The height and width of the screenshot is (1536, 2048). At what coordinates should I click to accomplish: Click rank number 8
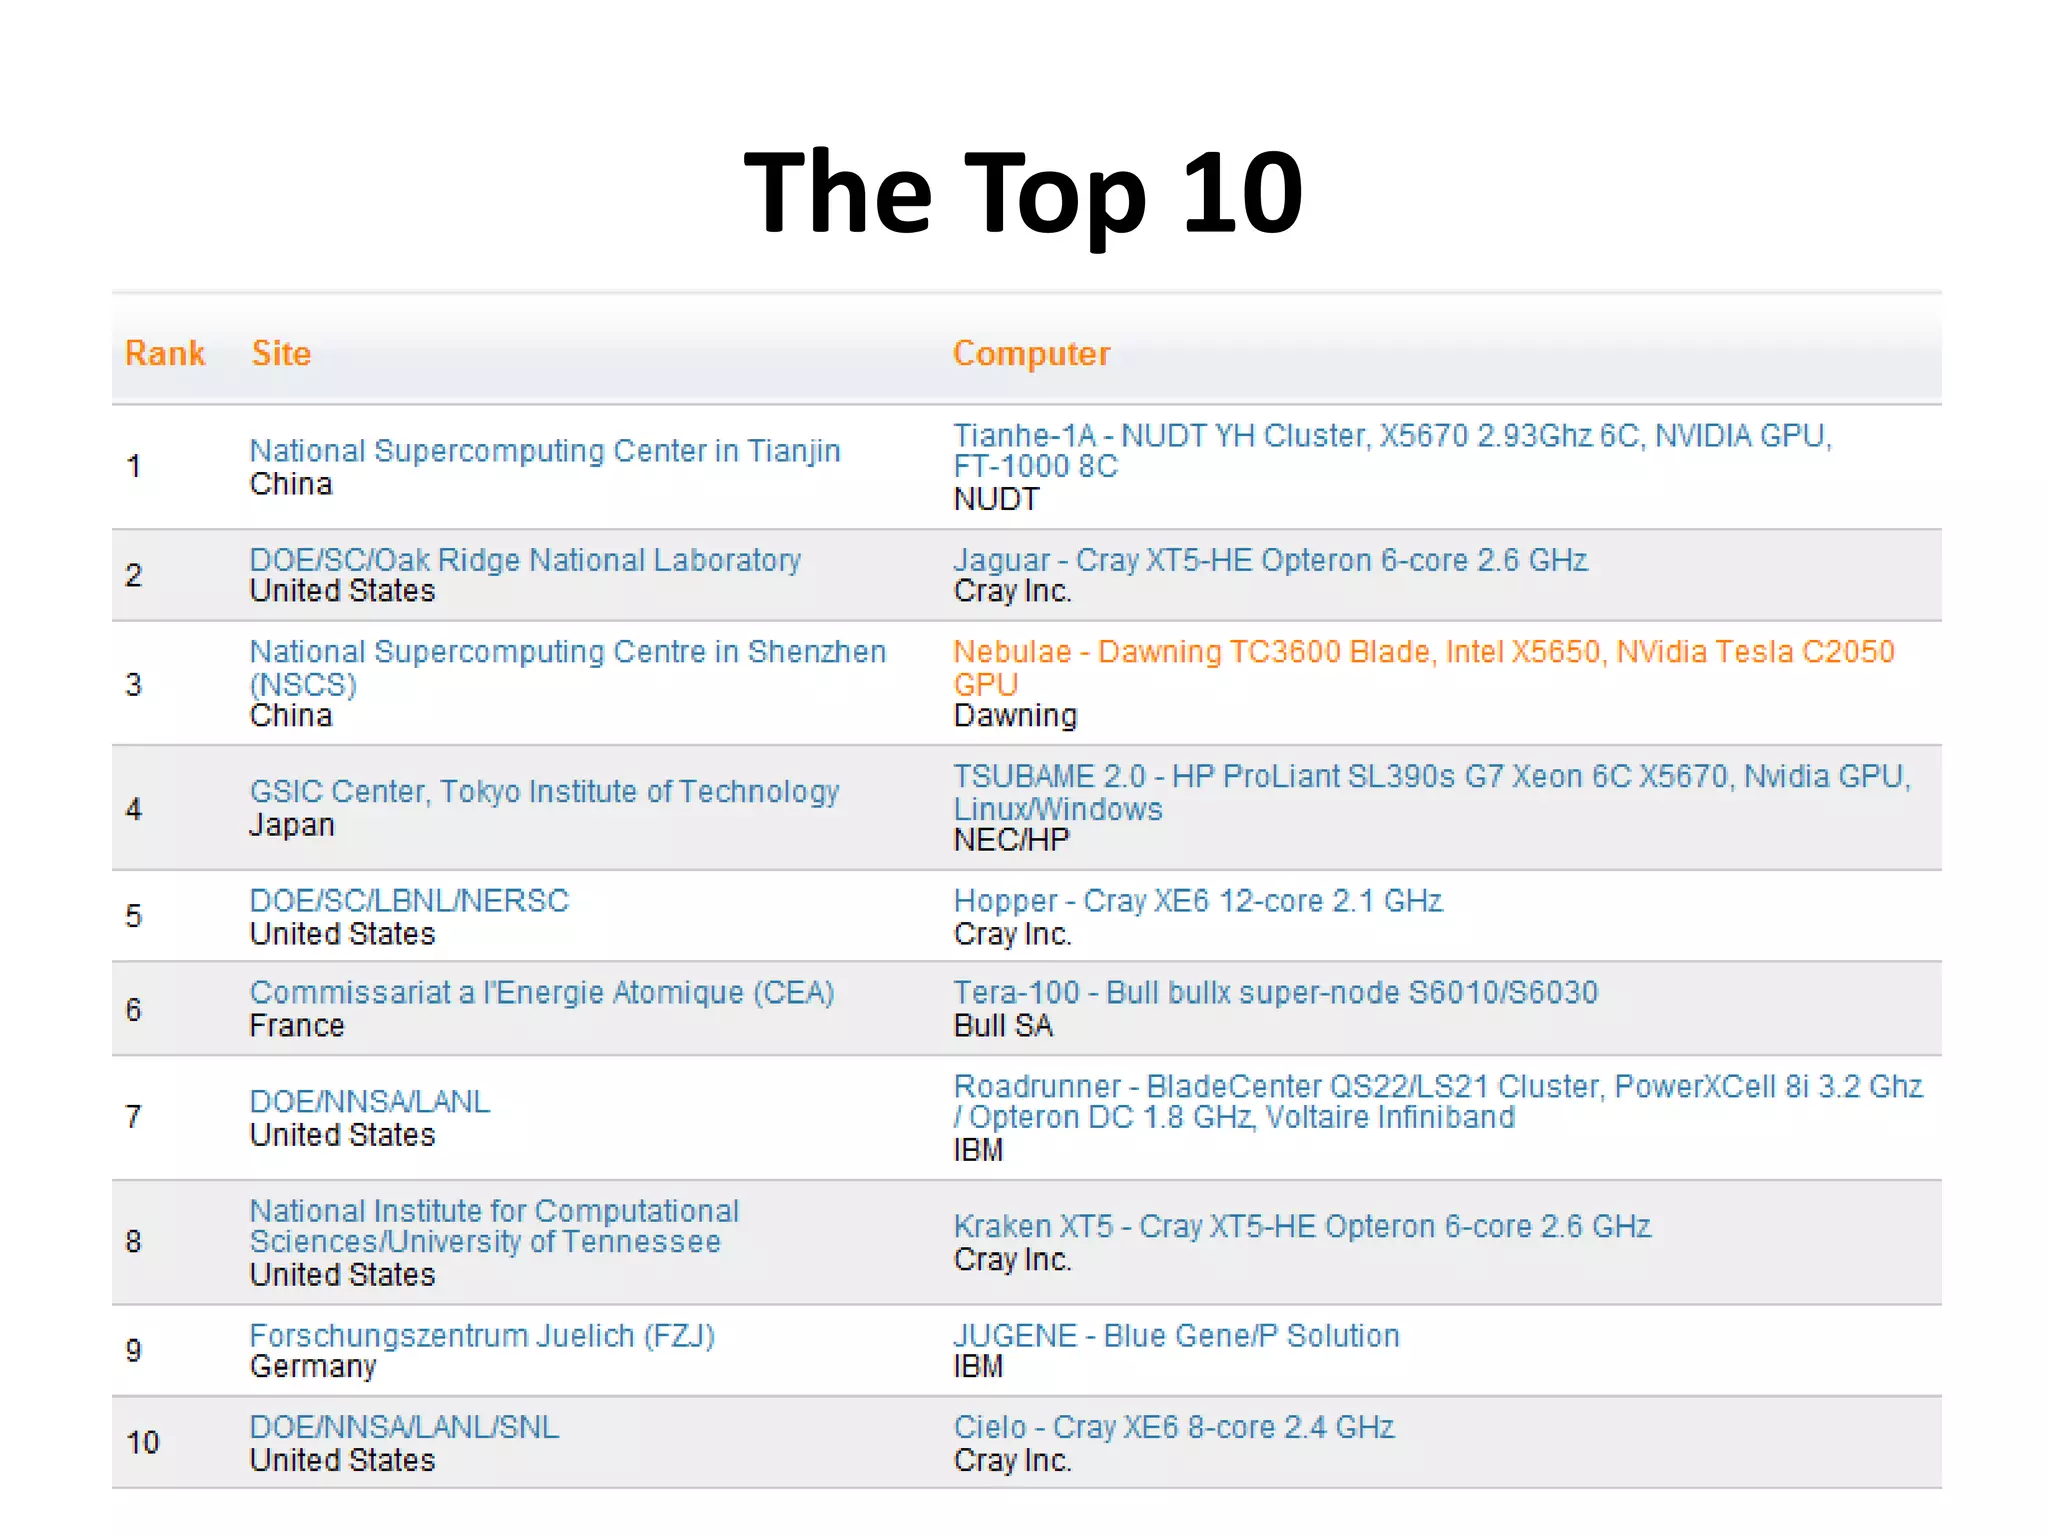[134, 1242]
